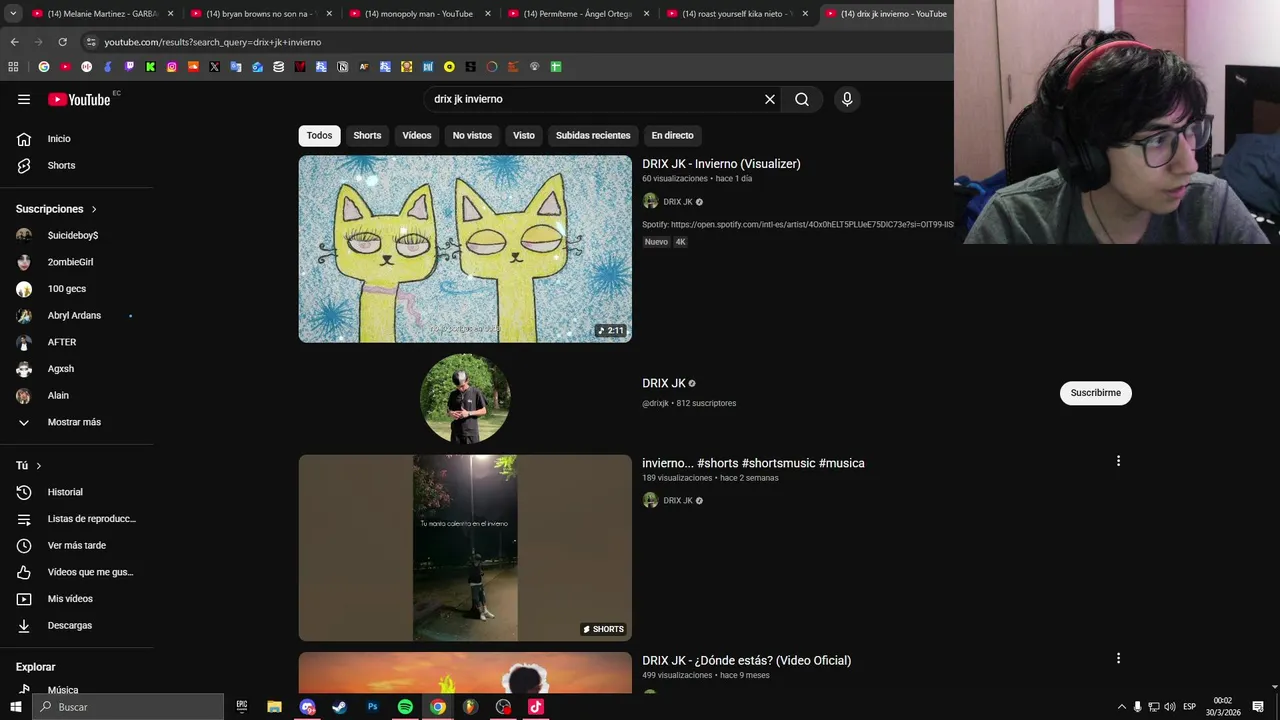Launch Spotify from the taskbar
Screen dimensions: 1280x720
point(405,707)
